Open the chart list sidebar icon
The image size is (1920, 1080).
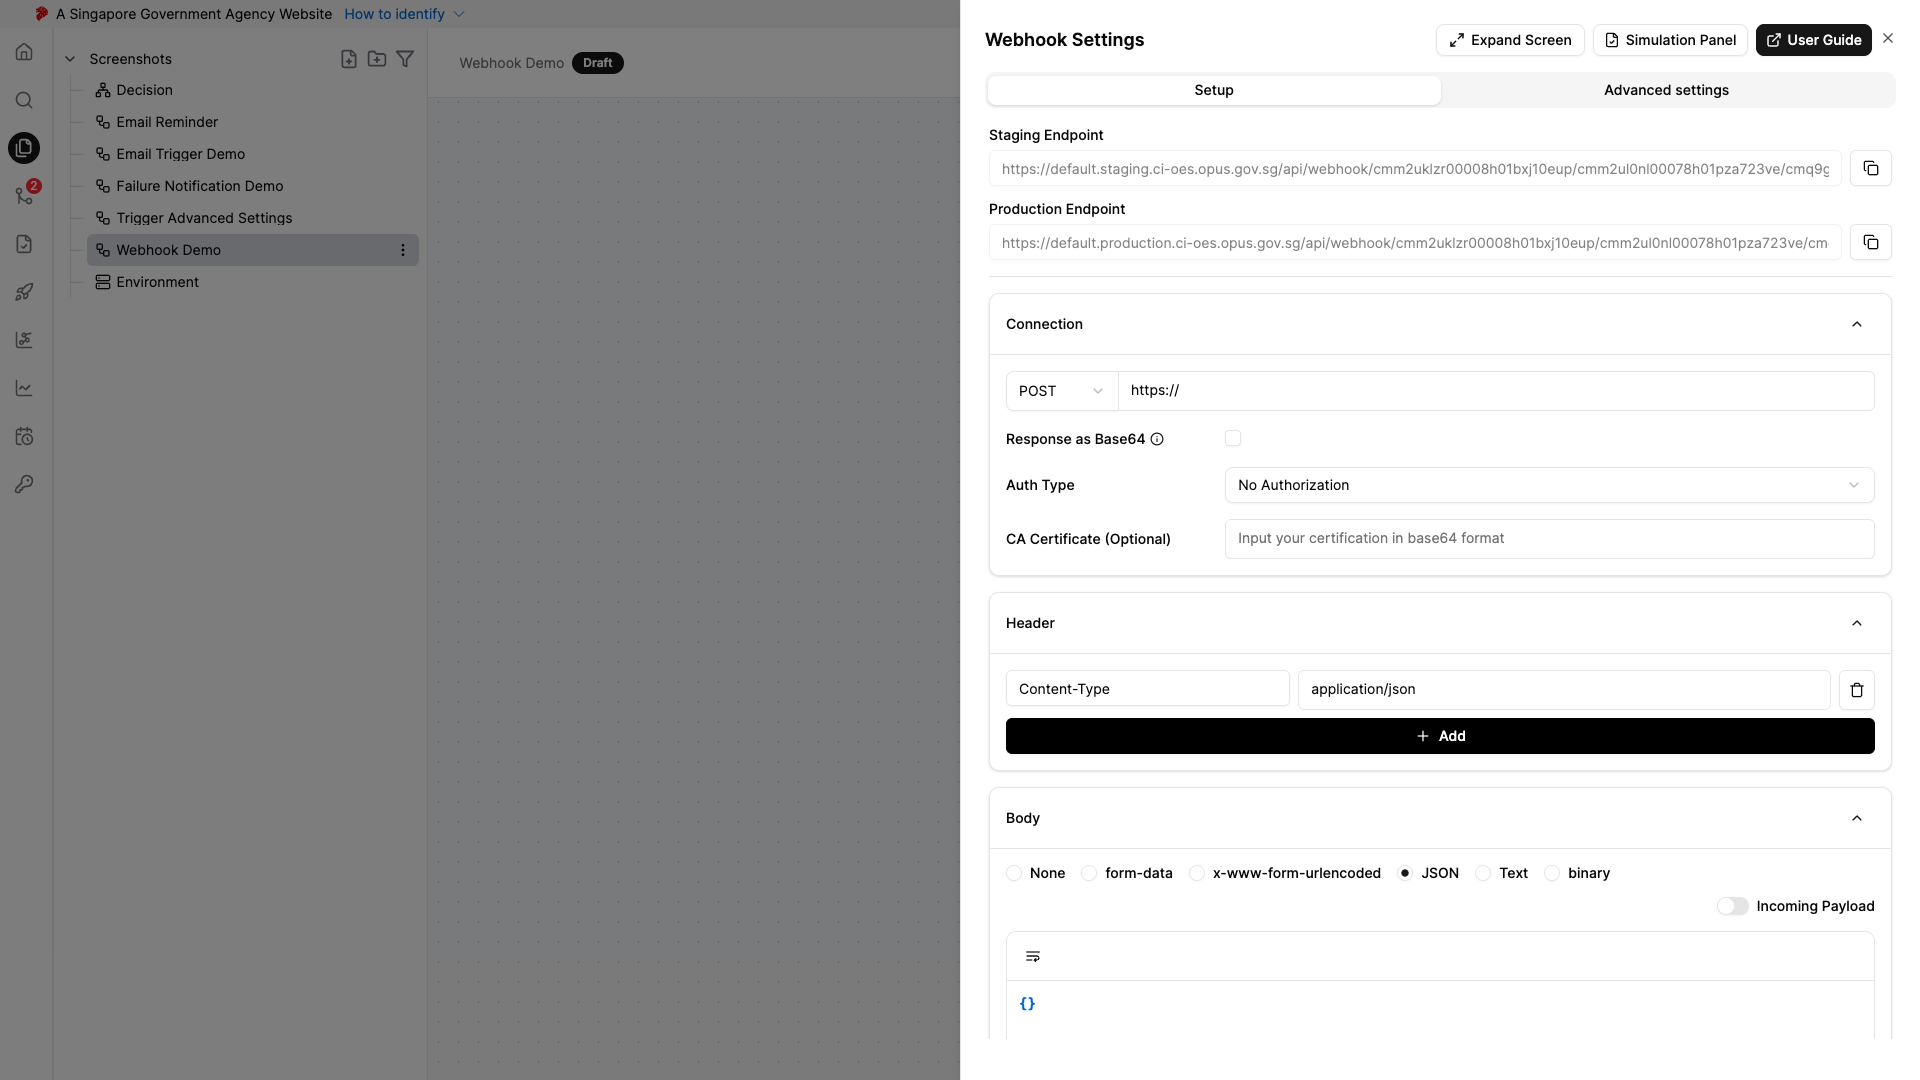24,340
